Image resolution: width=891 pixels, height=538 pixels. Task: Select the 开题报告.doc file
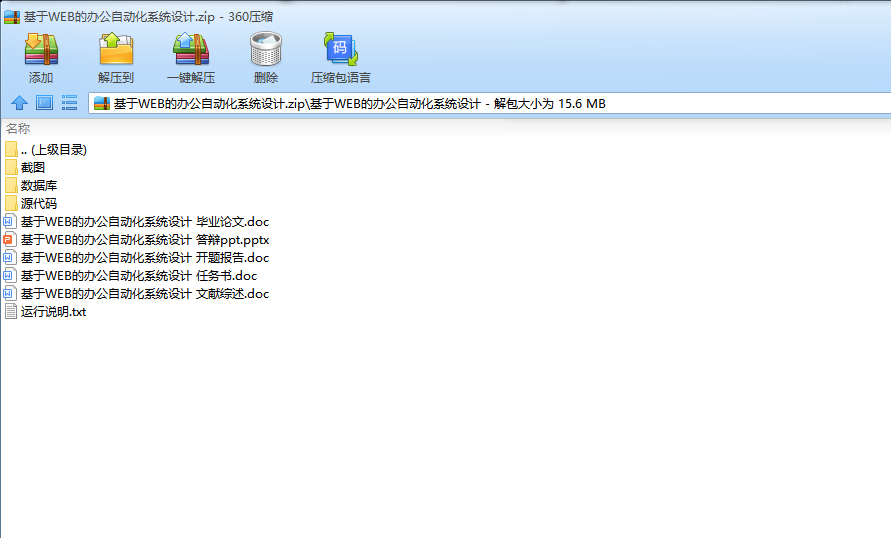[136, 257]
